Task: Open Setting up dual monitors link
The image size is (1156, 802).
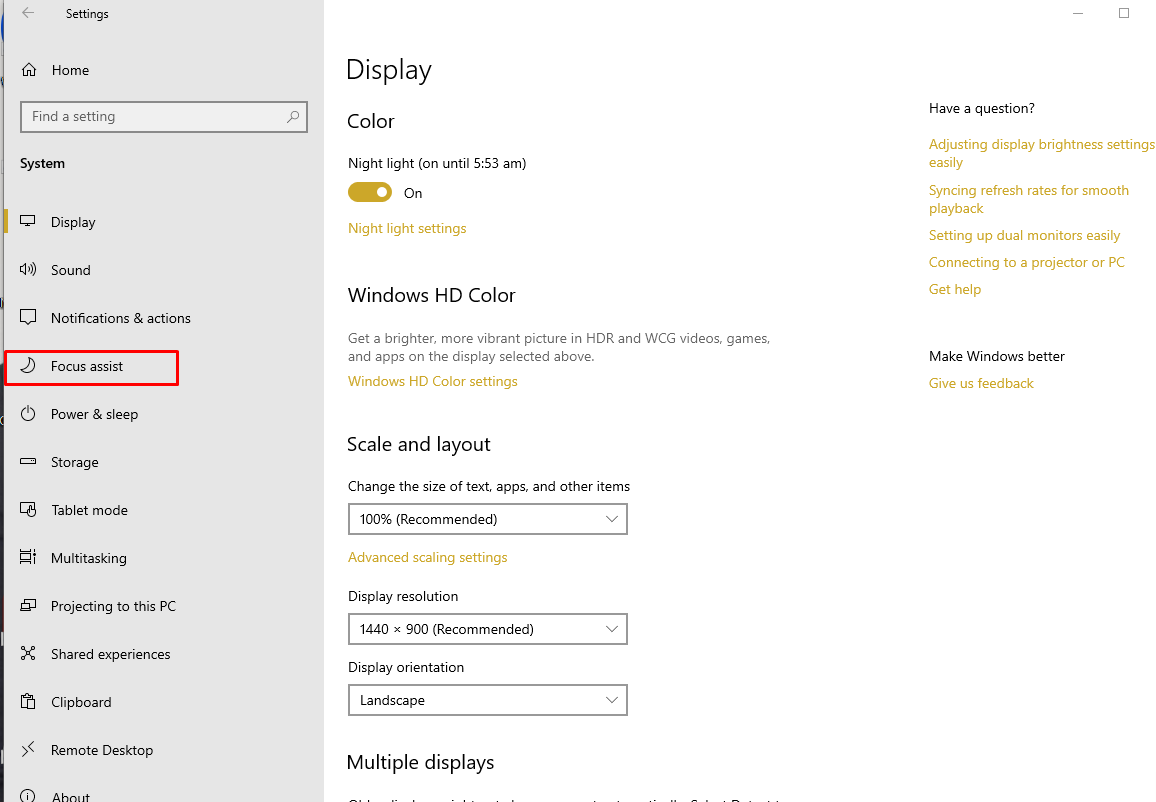Action: click(x=1024, y=235)
